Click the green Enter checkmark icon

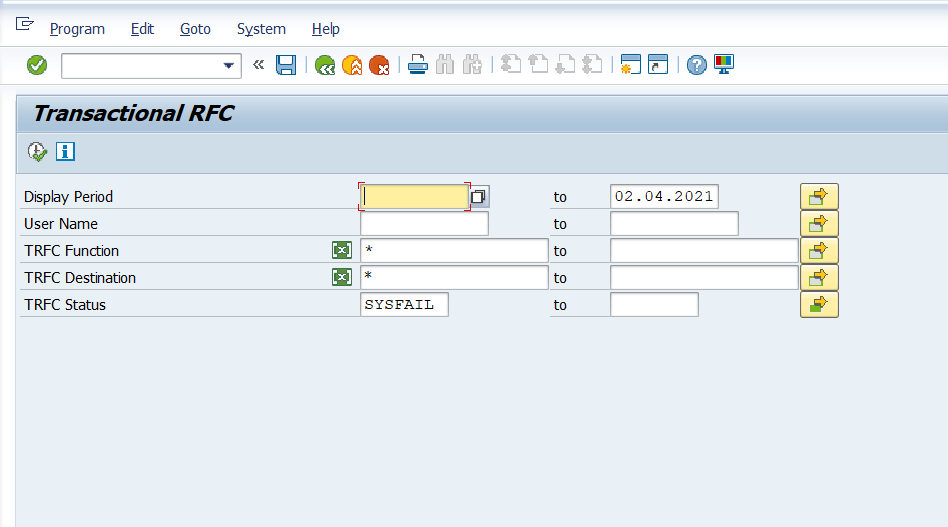[x=37, y=65]
